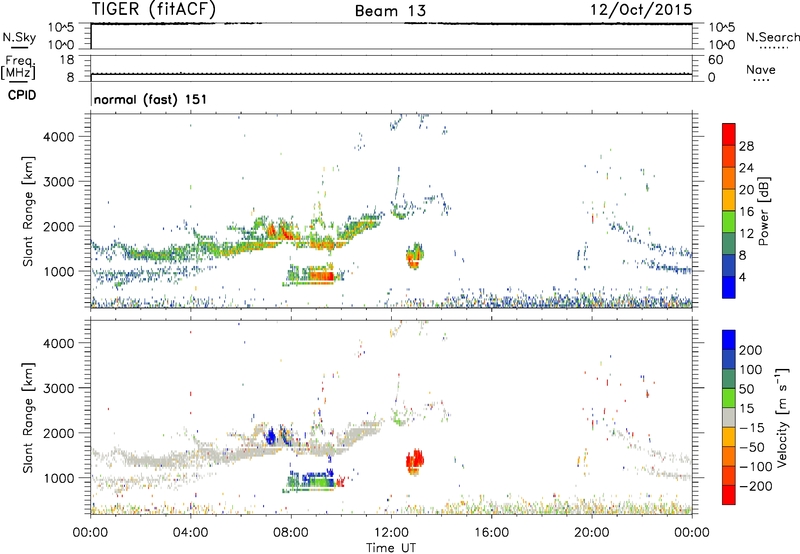Click the Beam 13 label
The image size is (800, 554).
(x=390, y=11)
